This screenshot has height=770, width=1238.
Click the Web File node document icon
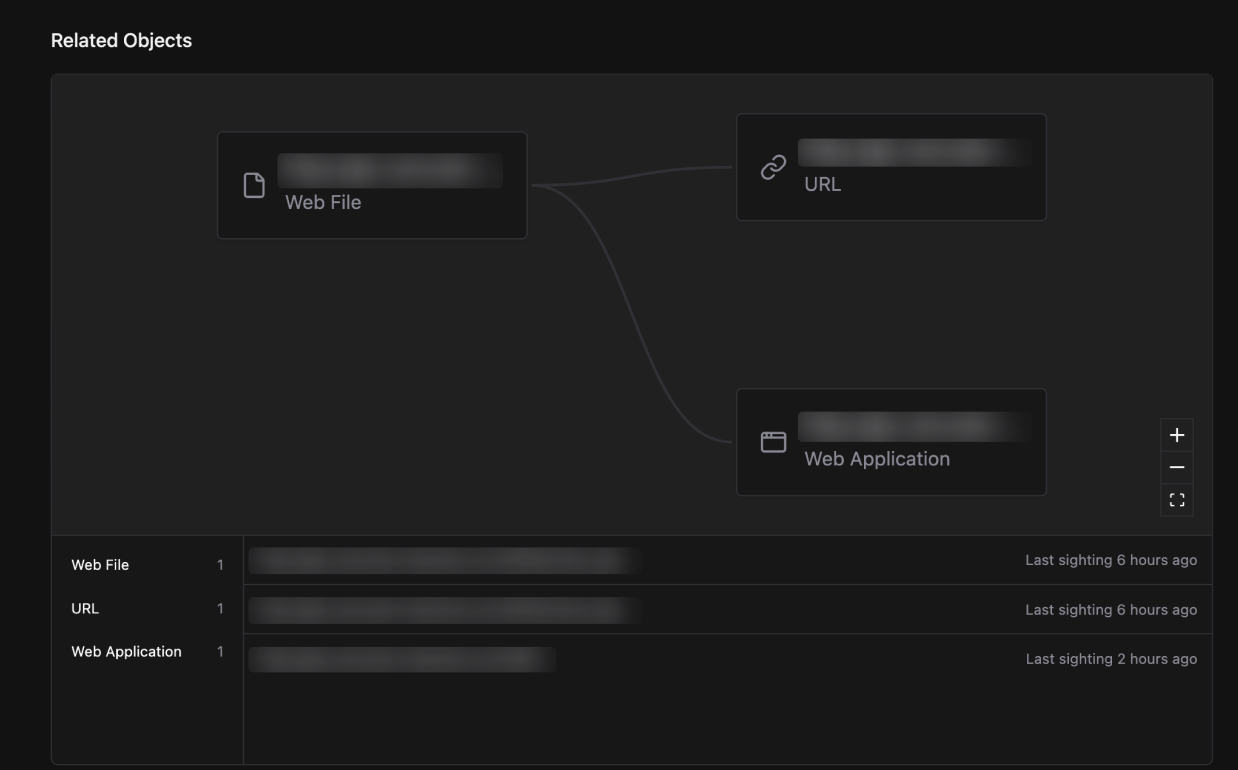tap(255, 185)
